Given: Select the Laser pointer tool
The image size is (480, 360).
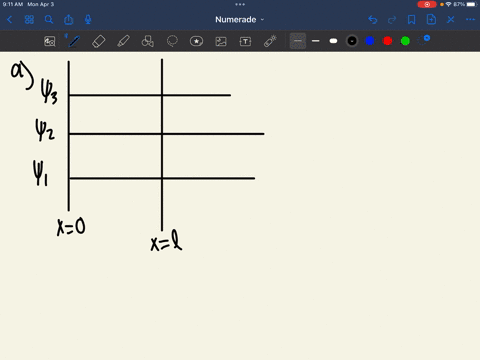Looking at the screenshot, I should (270, 41).
